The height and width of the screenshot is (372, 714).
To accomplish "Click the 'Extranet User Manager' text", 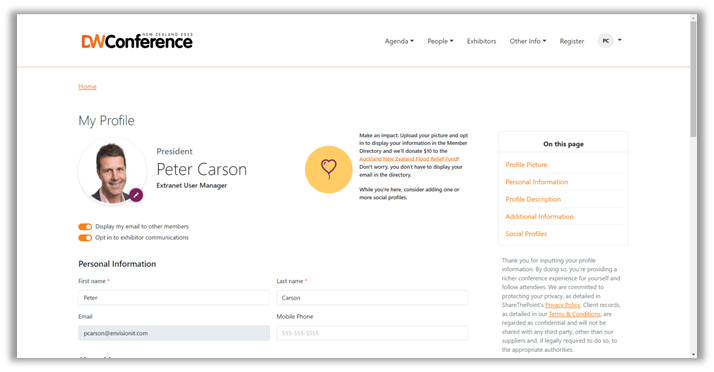I will pyautogui.click(x=192, y=186).
